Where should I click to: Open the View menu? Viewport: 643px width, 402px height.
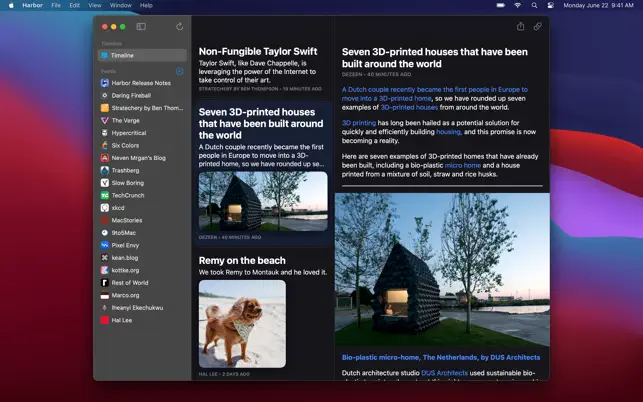click(95, 5)
